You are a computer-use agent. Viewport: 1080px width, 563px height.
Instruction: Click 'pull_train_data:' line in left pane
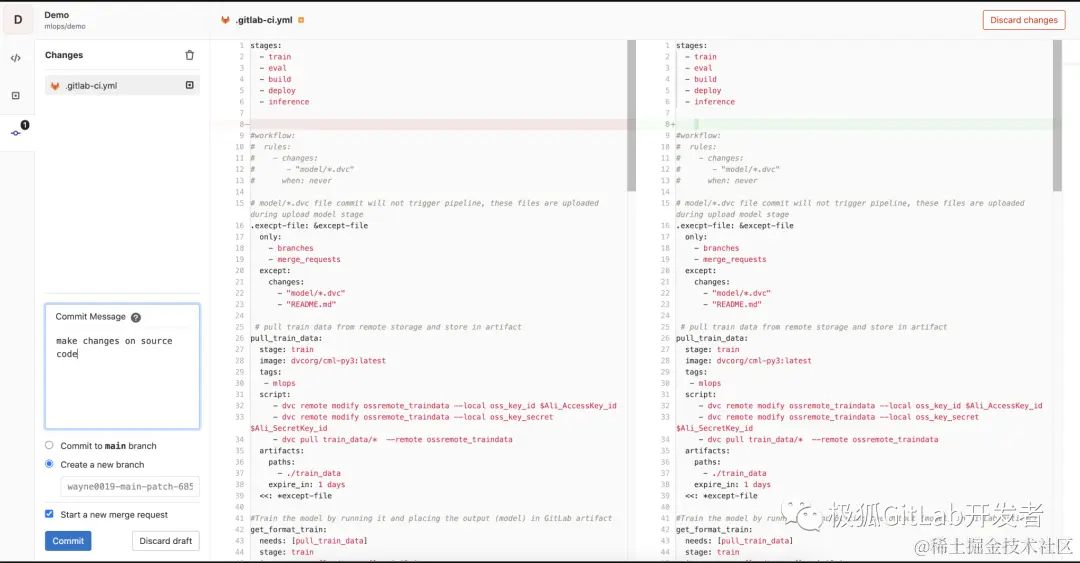pos(286,338)
